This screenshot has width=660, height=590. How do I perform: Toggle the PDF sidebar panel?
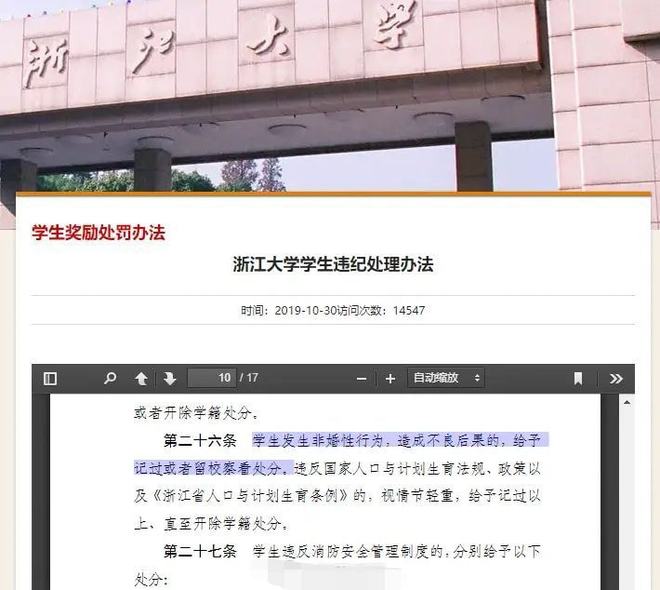click(51, 378)
